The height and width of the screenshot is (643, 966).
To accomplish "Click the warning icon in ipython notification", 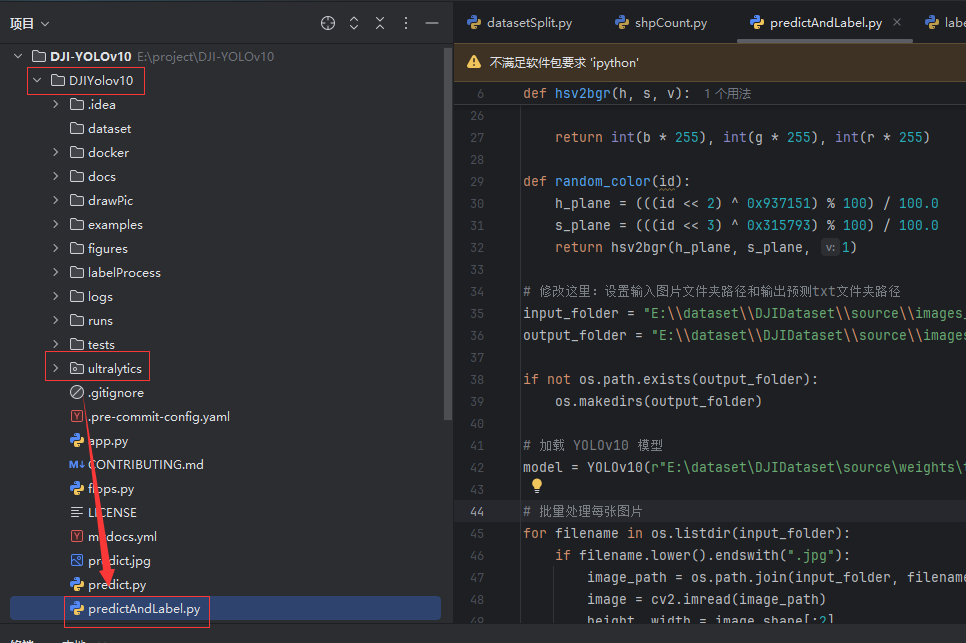I will click(474, 62).
